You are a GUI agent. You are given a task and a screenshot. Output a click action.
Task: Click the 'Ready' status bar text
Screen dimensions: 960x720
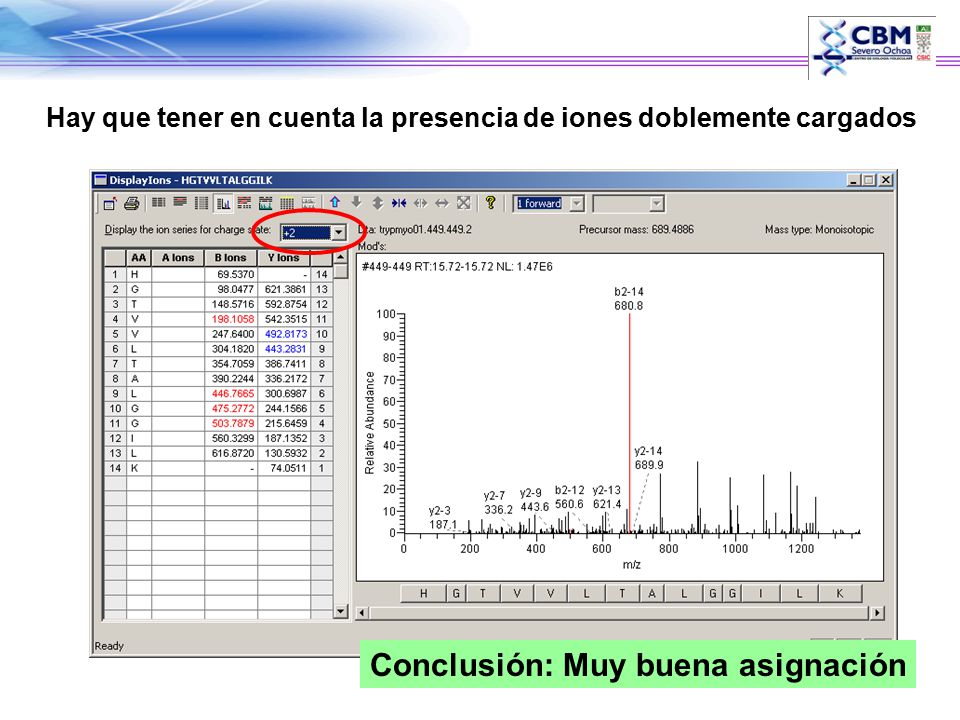click(109, 646)
